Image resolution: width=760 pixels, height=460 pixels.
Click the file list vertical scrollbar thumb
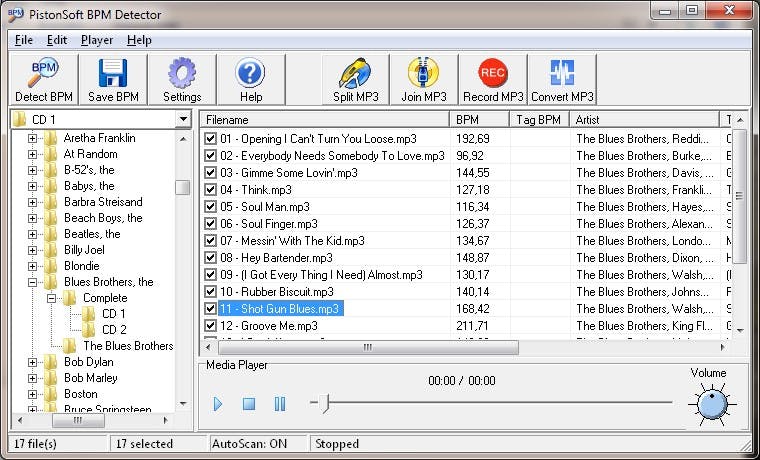point(739,196)
